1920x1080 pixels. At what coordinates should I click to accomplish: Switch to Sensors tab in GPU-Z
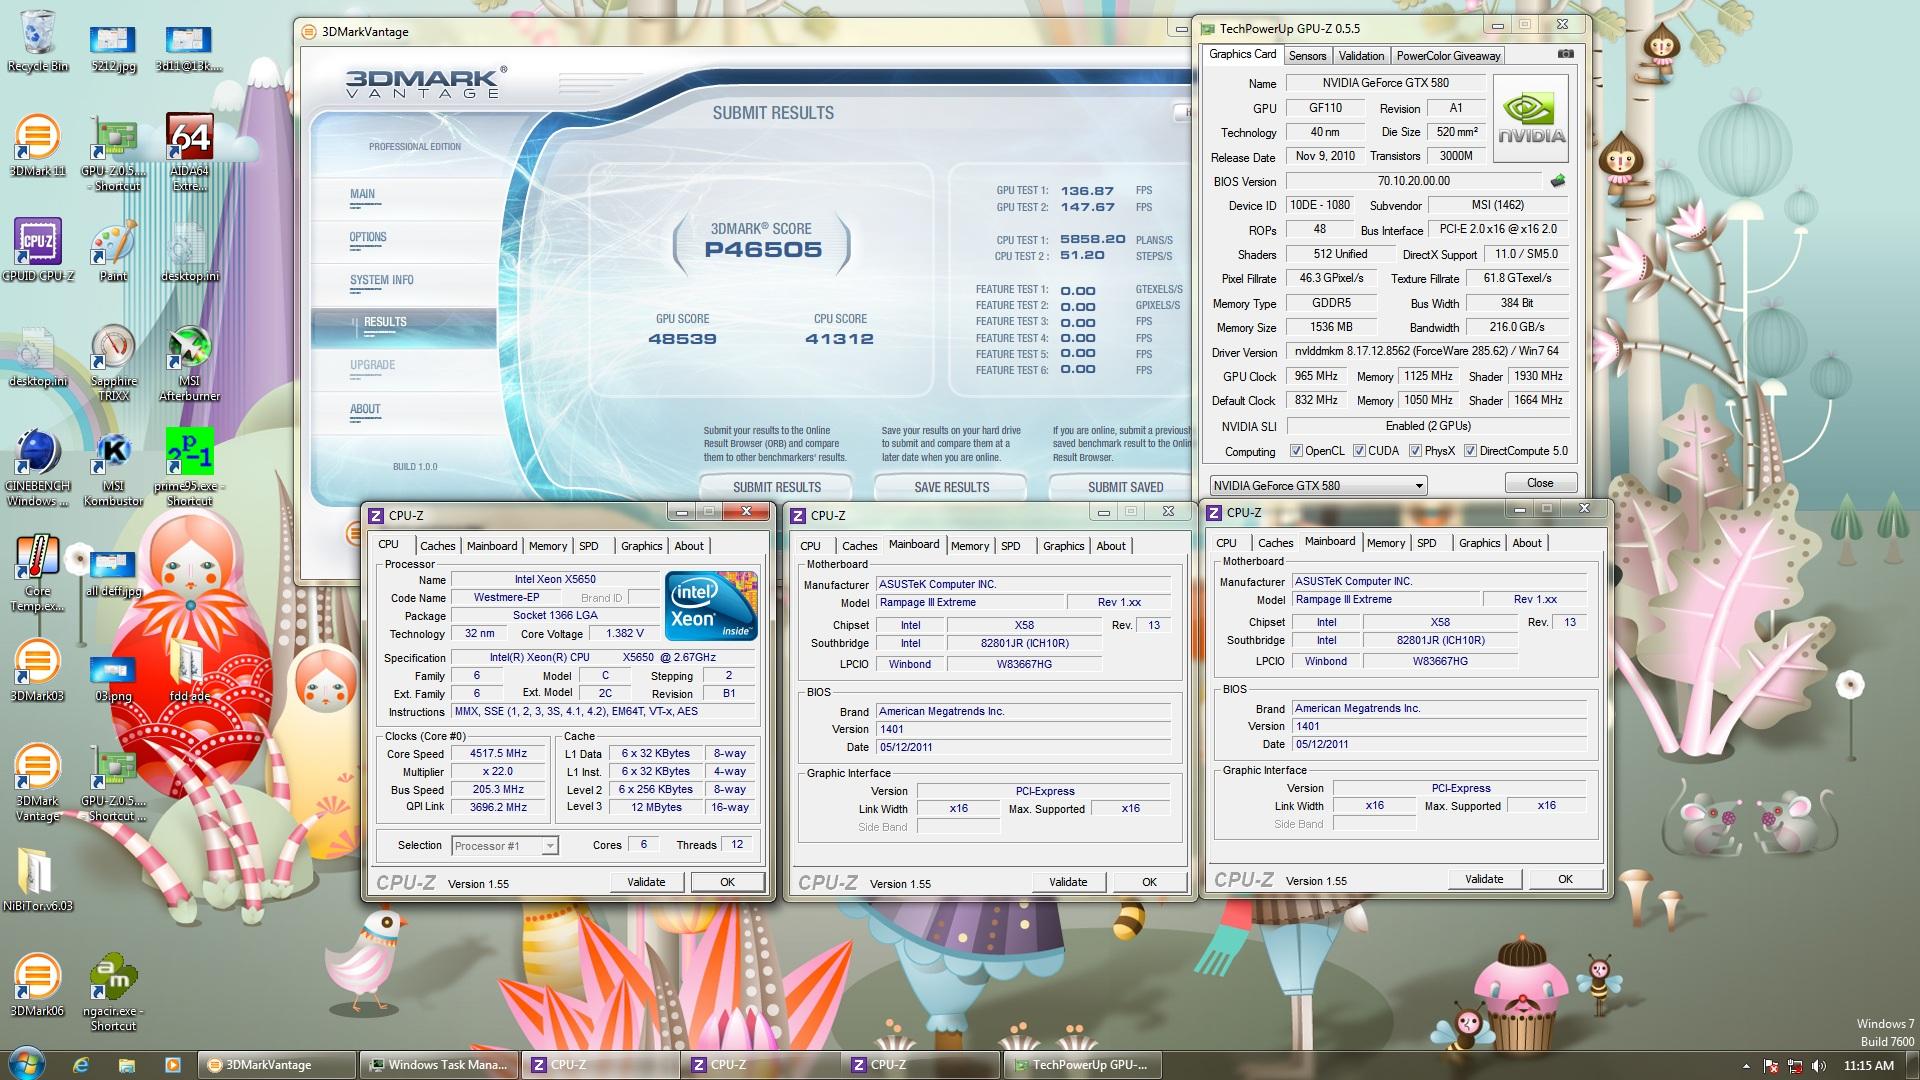pos(1307,56)
